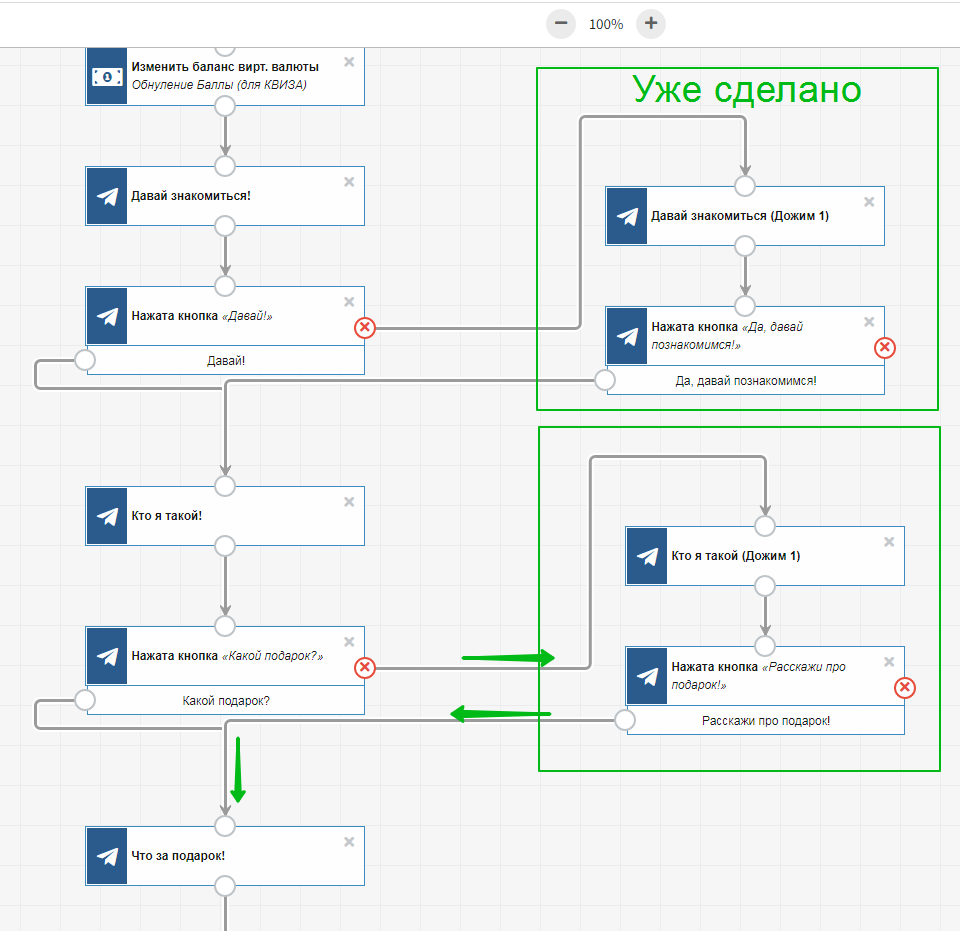Click input connector atop Что за подарок! block
This screenshot has width=960, height=931.
click(x=225, y=826)
